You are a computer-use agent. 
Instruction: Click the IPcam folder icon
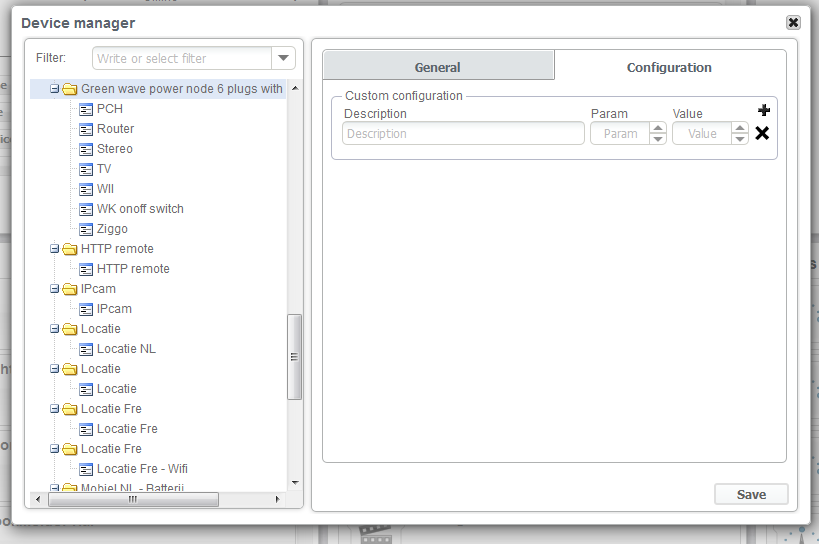coord(70,289)
